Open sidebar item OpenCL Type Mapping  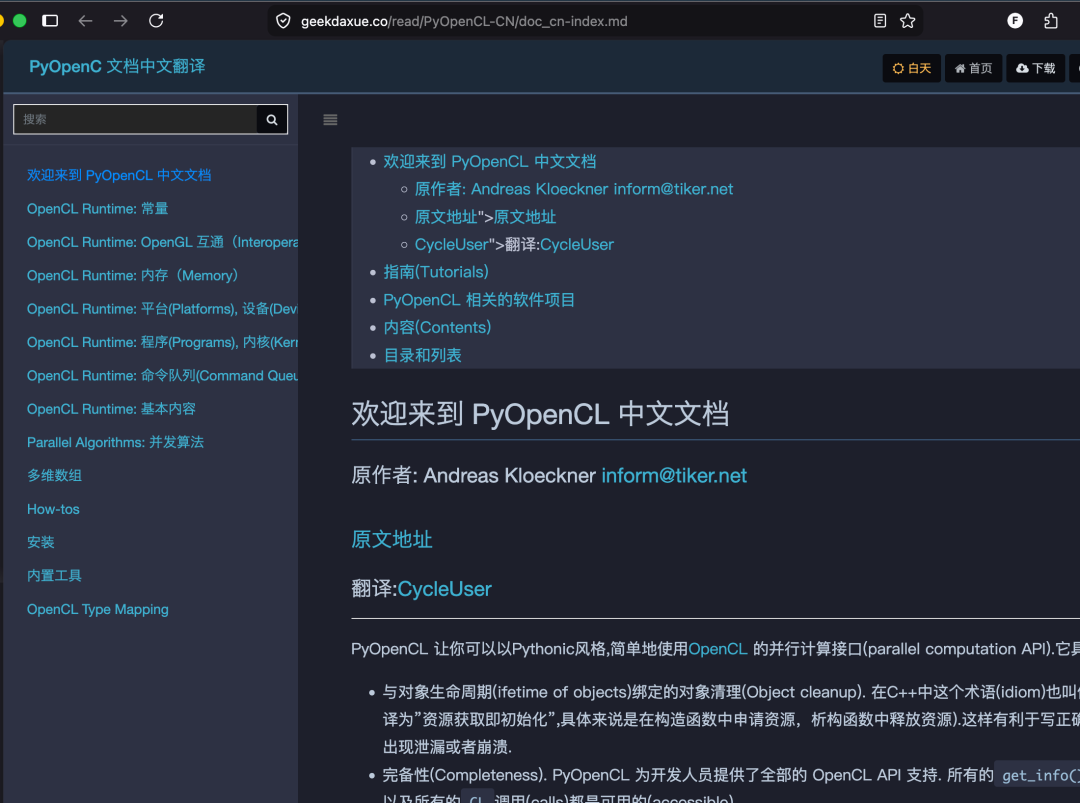tap(97, 609)
